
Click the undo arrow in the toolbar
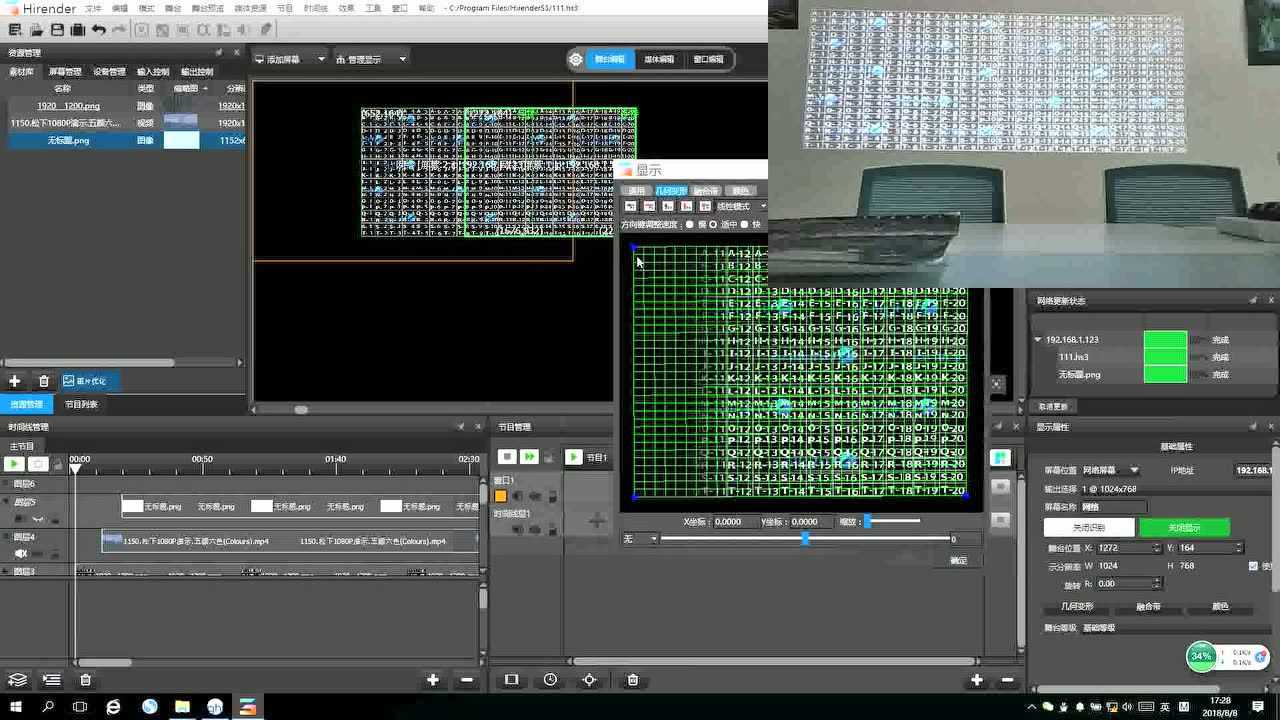(98, 30)
